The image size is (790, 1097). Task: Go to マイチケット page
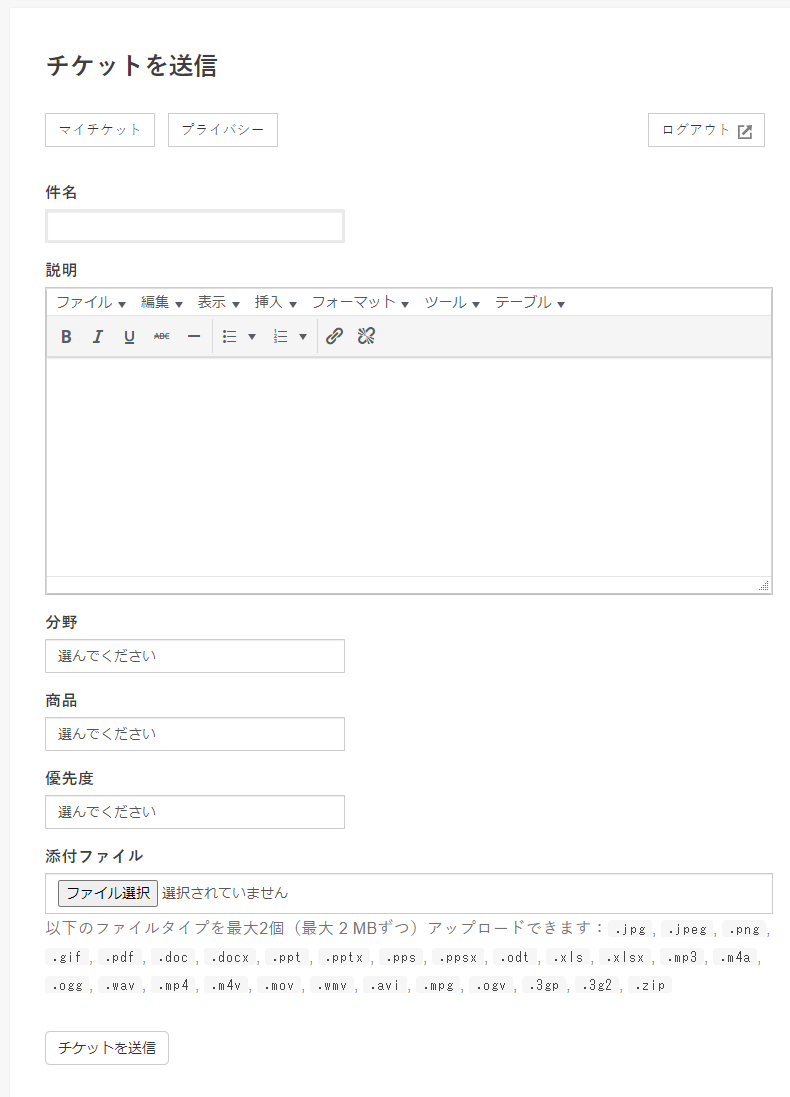pyautogui.click(x=100, y=130)
